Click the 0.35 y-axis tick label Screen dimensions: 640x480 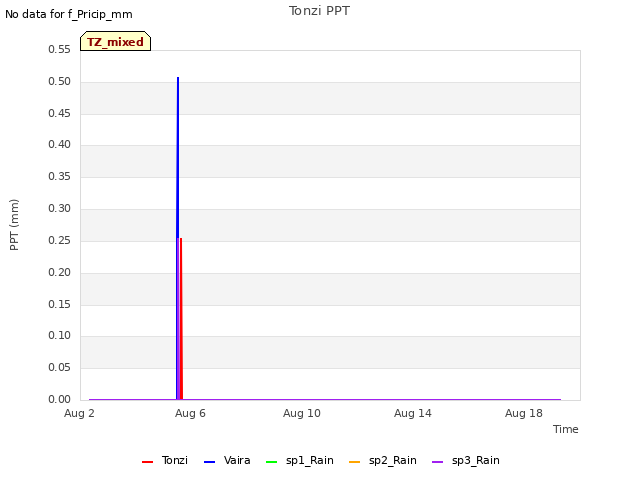(60, 176)
